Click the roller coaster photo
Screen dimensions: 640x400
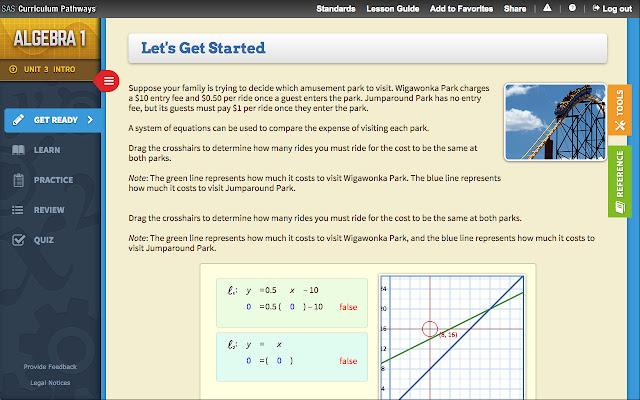coord(555,122)
